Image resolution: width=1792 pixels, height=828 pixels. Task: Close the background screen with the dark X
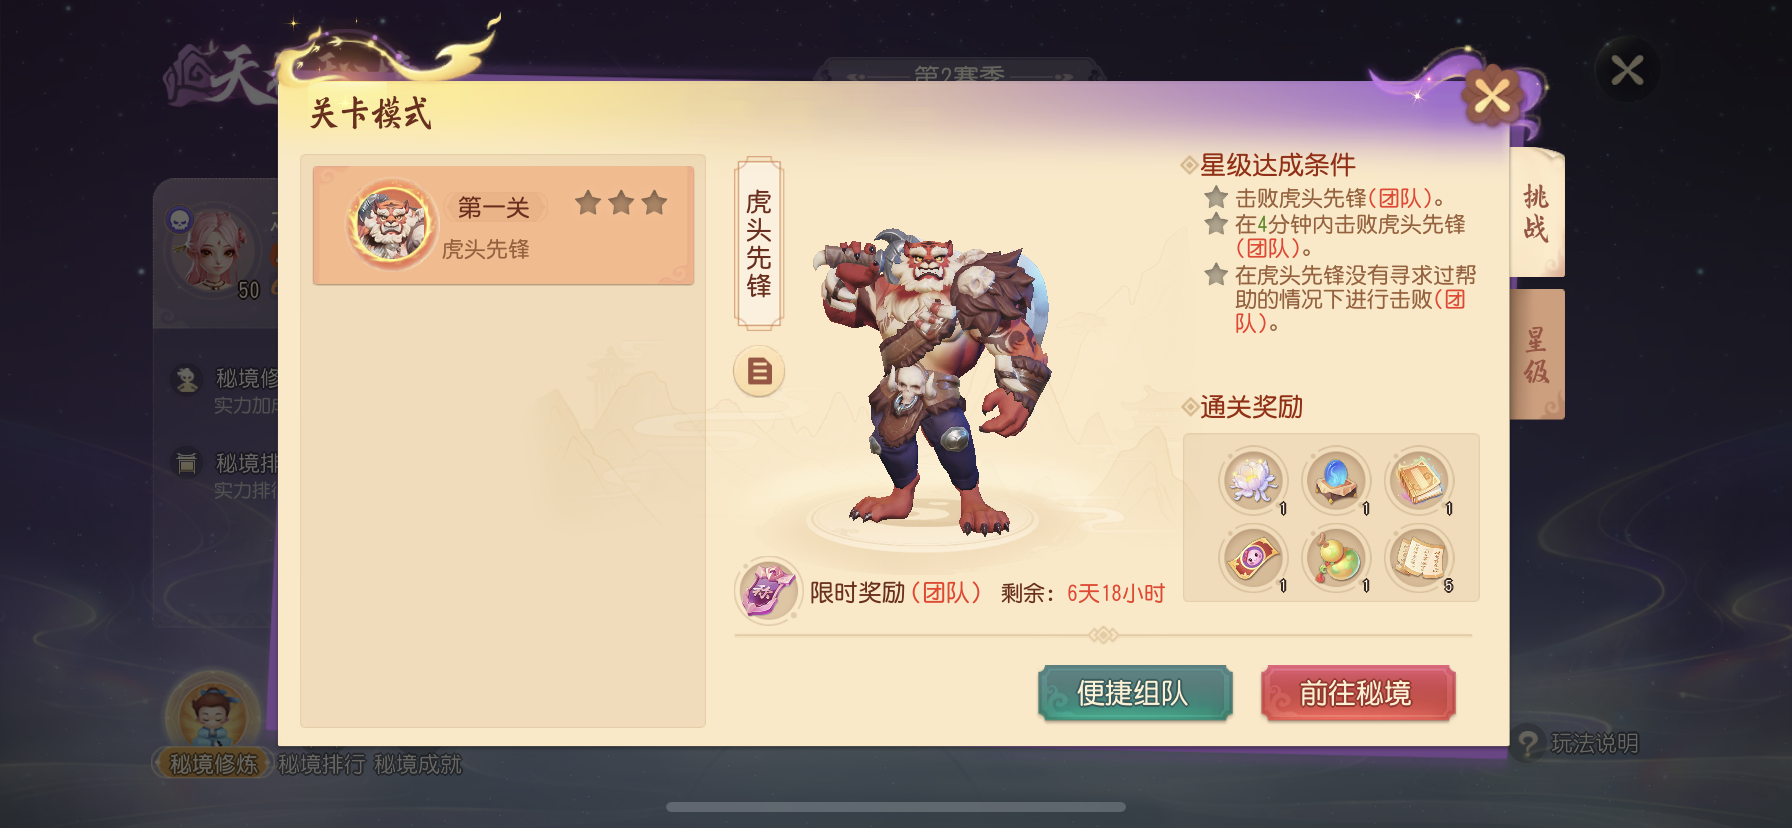(1627, 70)
